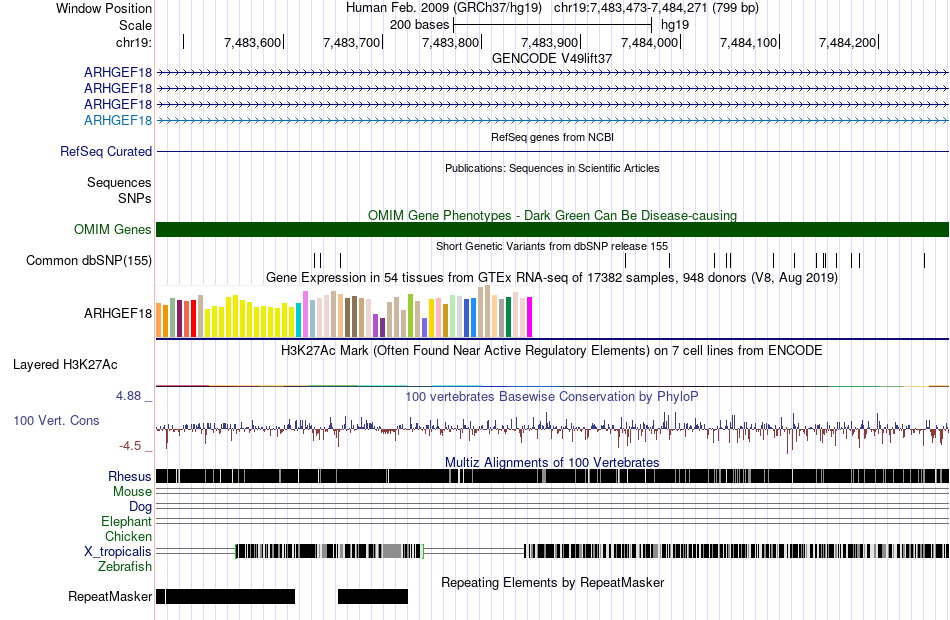Click the Sequences track label

(x=119, y=182)
